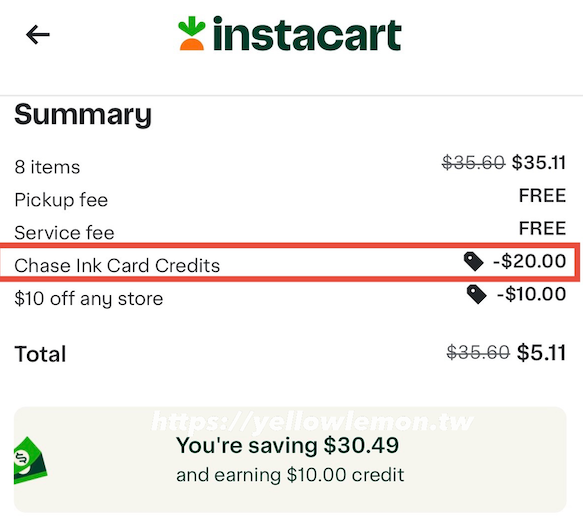Image resolution: width=583 pixels, height=530 pixels.
Task: Click the $35.11 items subtotal
Action: point(539,163)
